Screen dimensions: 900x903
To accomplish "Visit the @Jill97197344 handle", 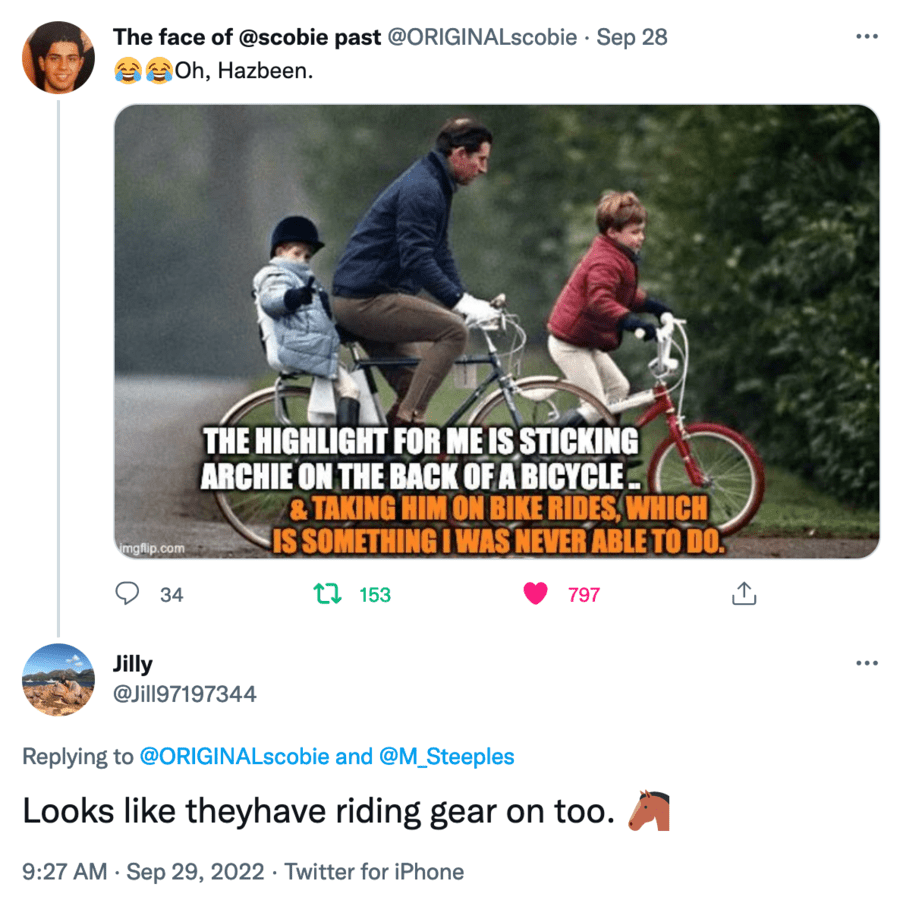I will click(x=184, y=693).
